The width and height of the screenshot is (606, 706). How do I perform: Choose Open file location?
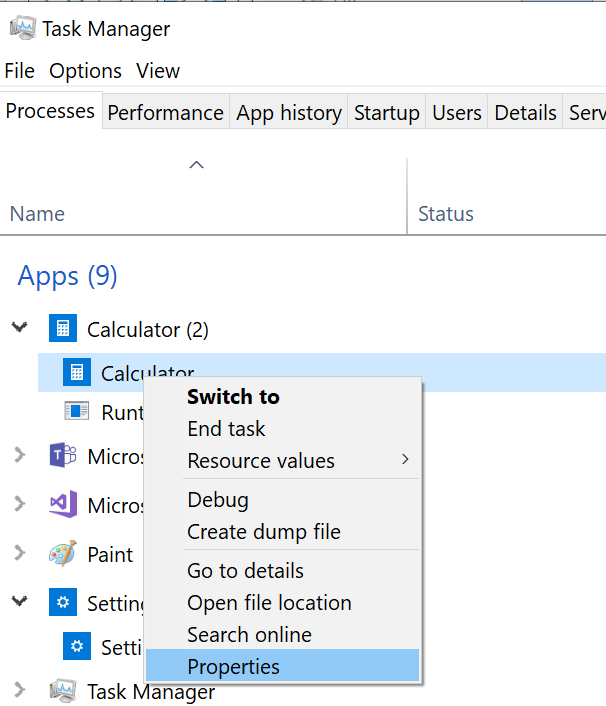coord(283,602)
